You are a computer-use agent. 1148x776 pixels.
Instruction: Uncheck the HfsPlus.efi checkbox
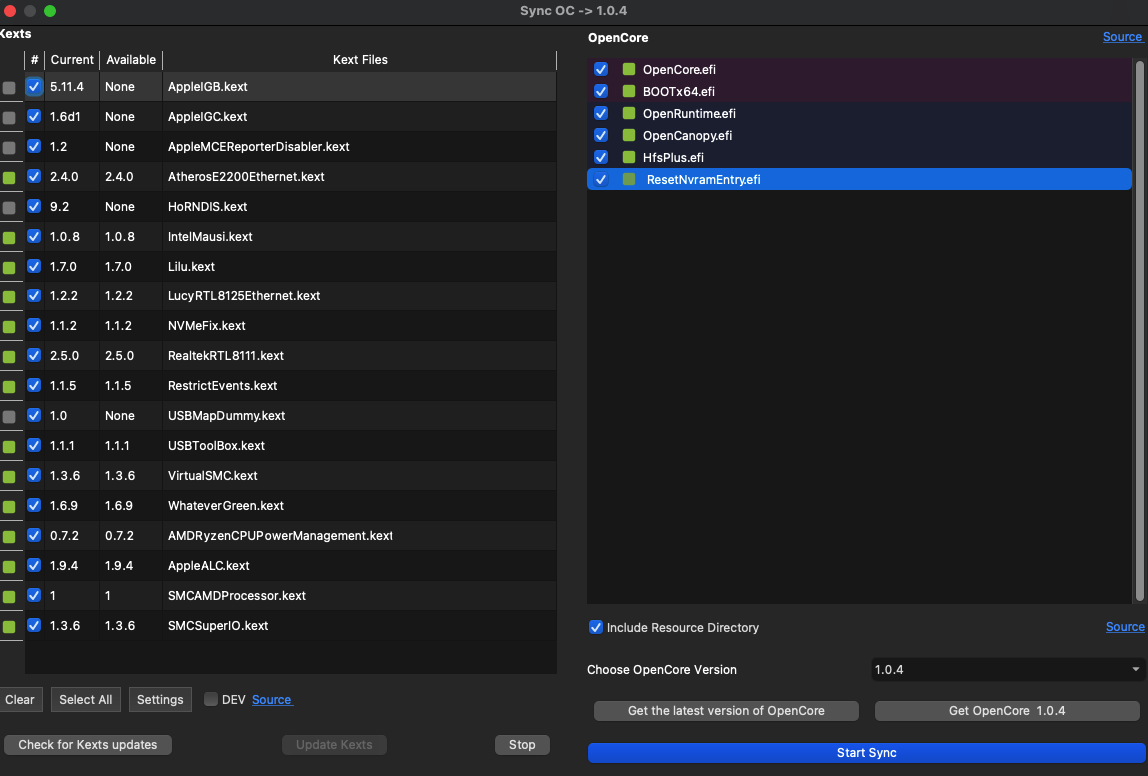(x=601, y=157)
